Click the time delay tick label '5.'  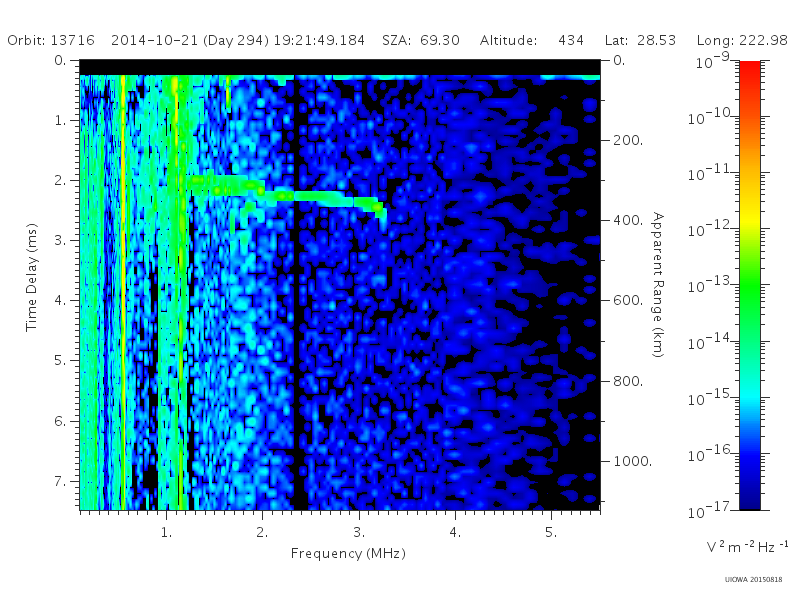point(60,361)
